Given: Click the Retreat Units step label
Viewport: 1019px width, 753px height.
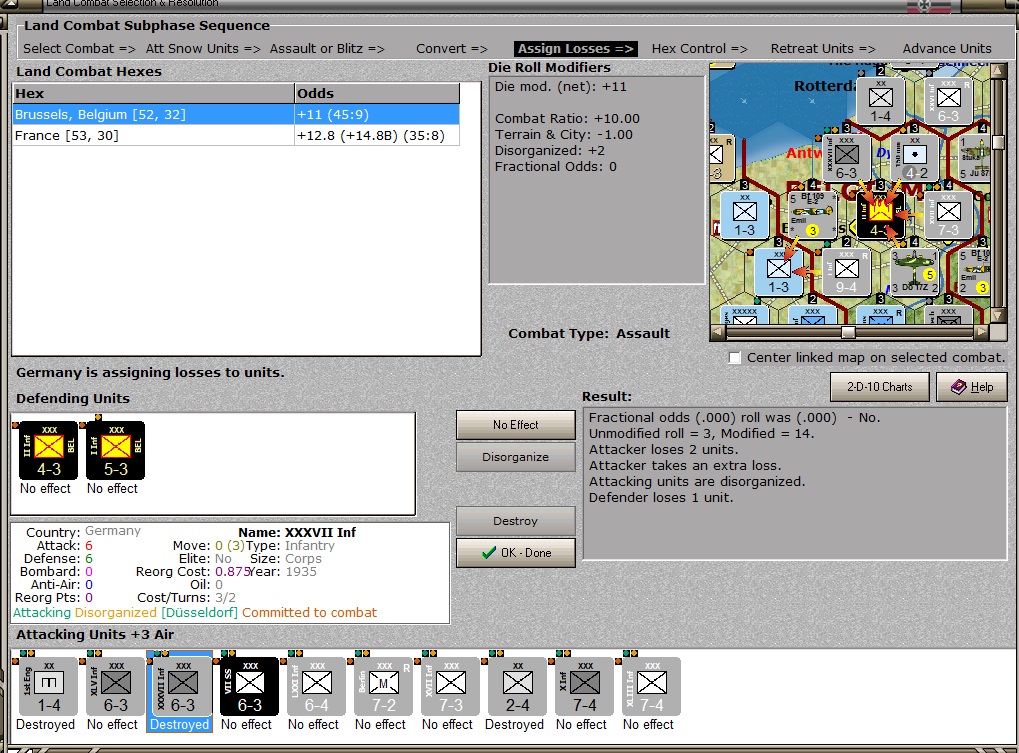Looking at the screenshot, I should tap(823, 49).
